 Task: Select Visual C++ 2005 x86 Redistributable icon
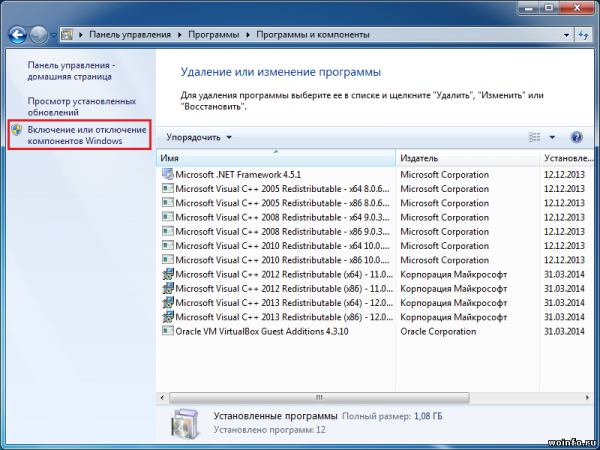(167, 202)
